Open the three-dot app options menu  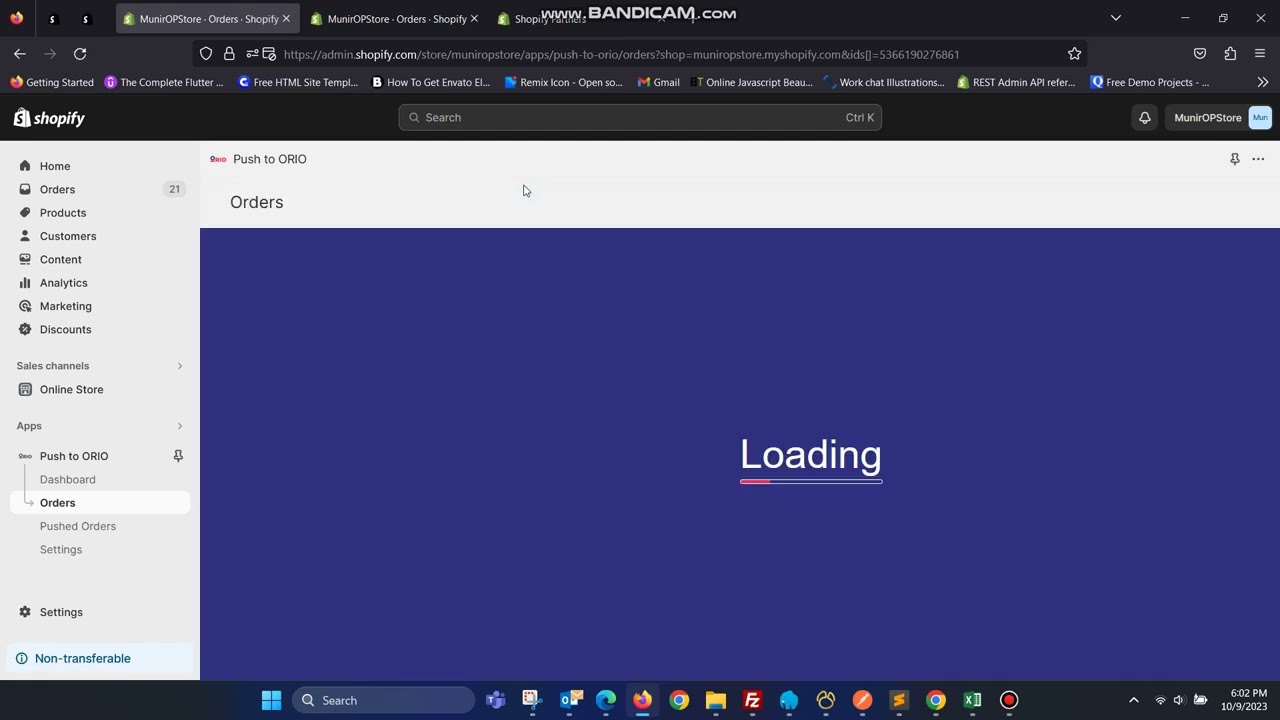1258,159
